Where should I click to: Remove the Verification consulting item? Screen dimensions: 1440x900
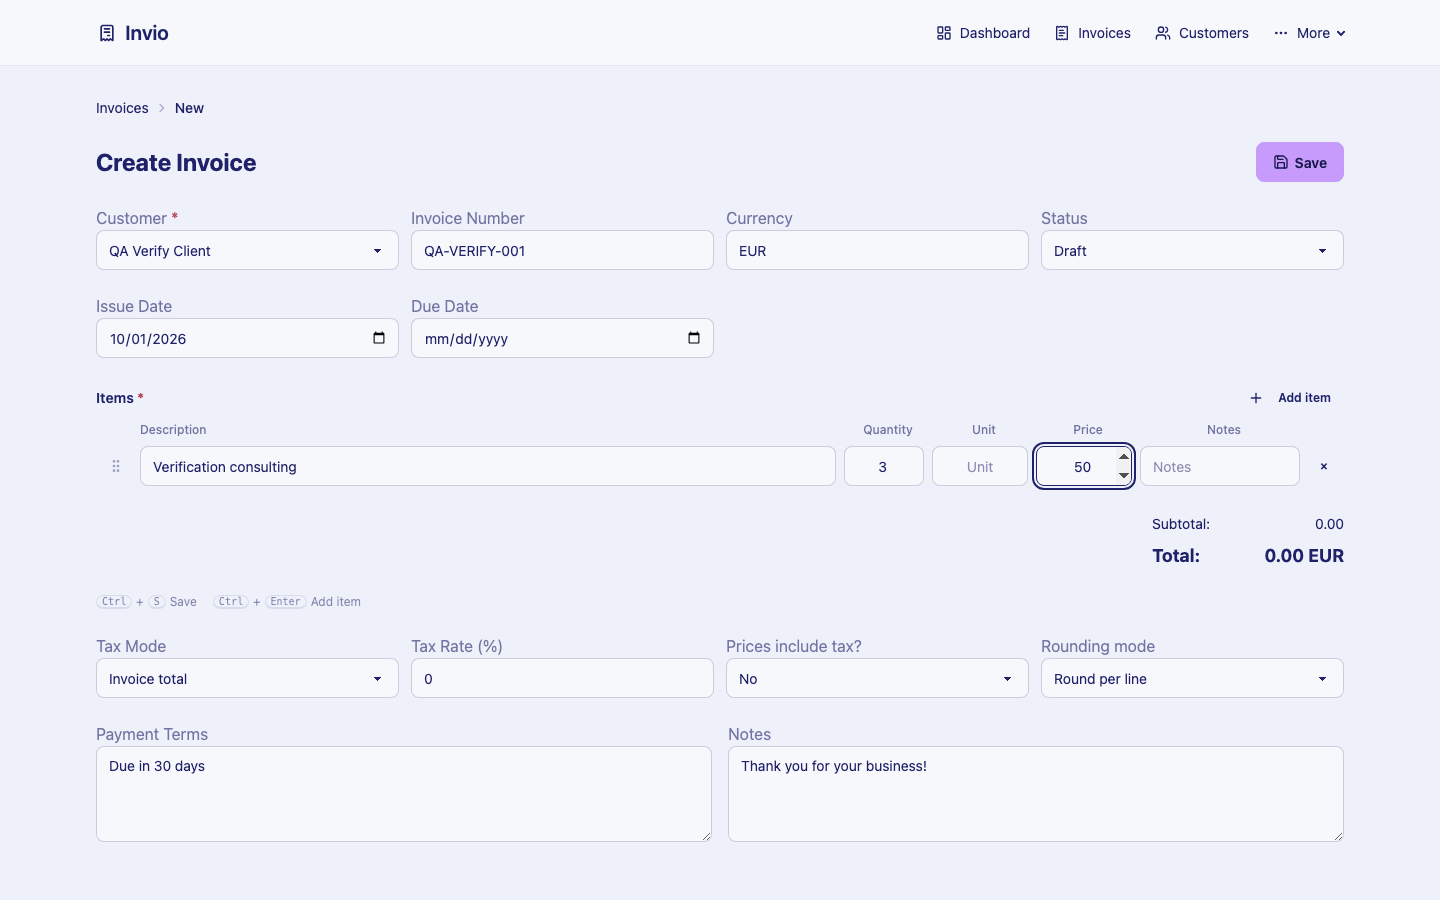click(x=1324, y=466)
